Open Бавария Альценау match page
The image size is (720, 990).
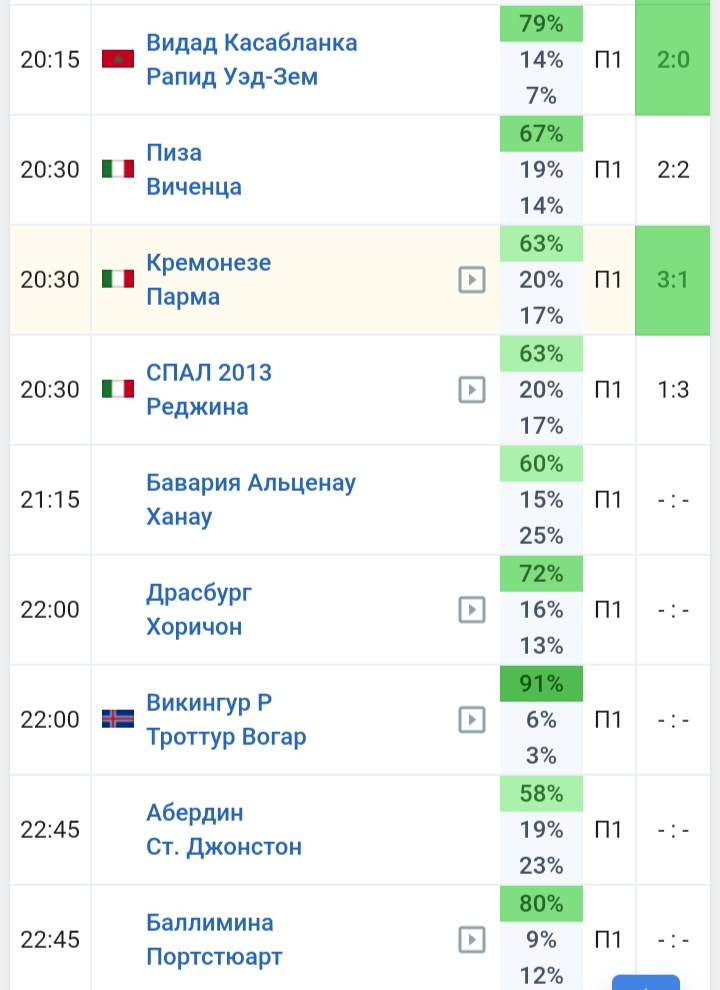pos(251,483)
